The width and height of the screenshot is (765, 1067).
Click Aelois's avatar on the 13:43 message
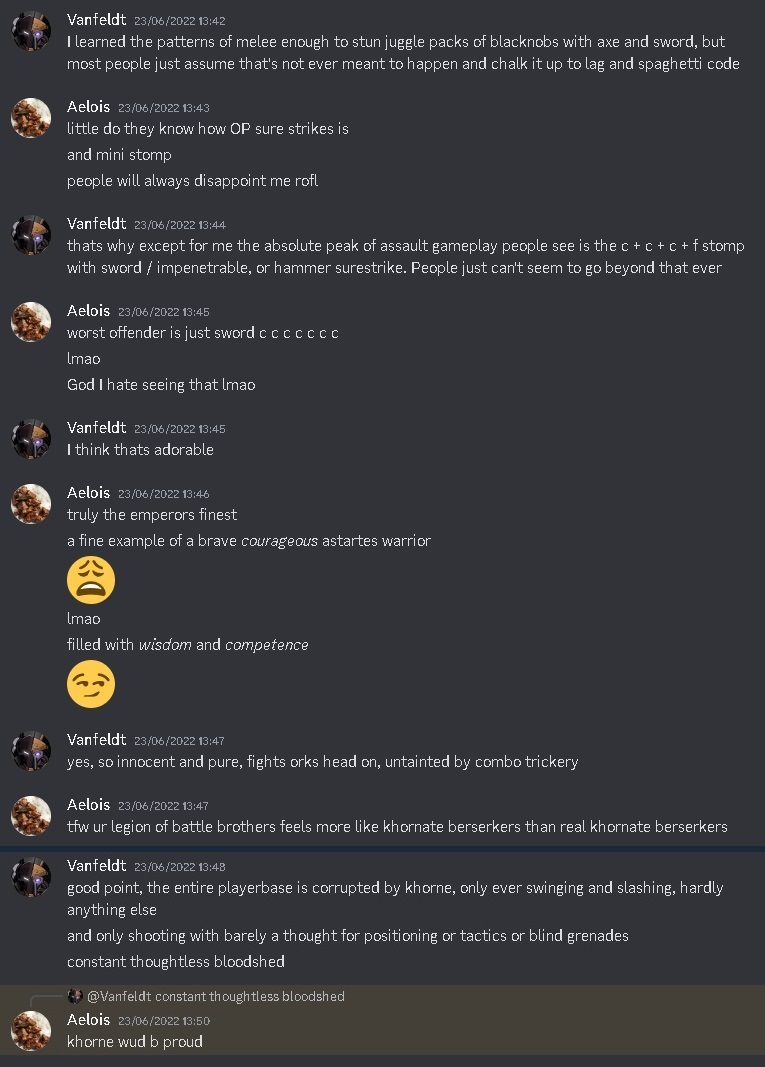pyautogui.click(x=31, y=119)
